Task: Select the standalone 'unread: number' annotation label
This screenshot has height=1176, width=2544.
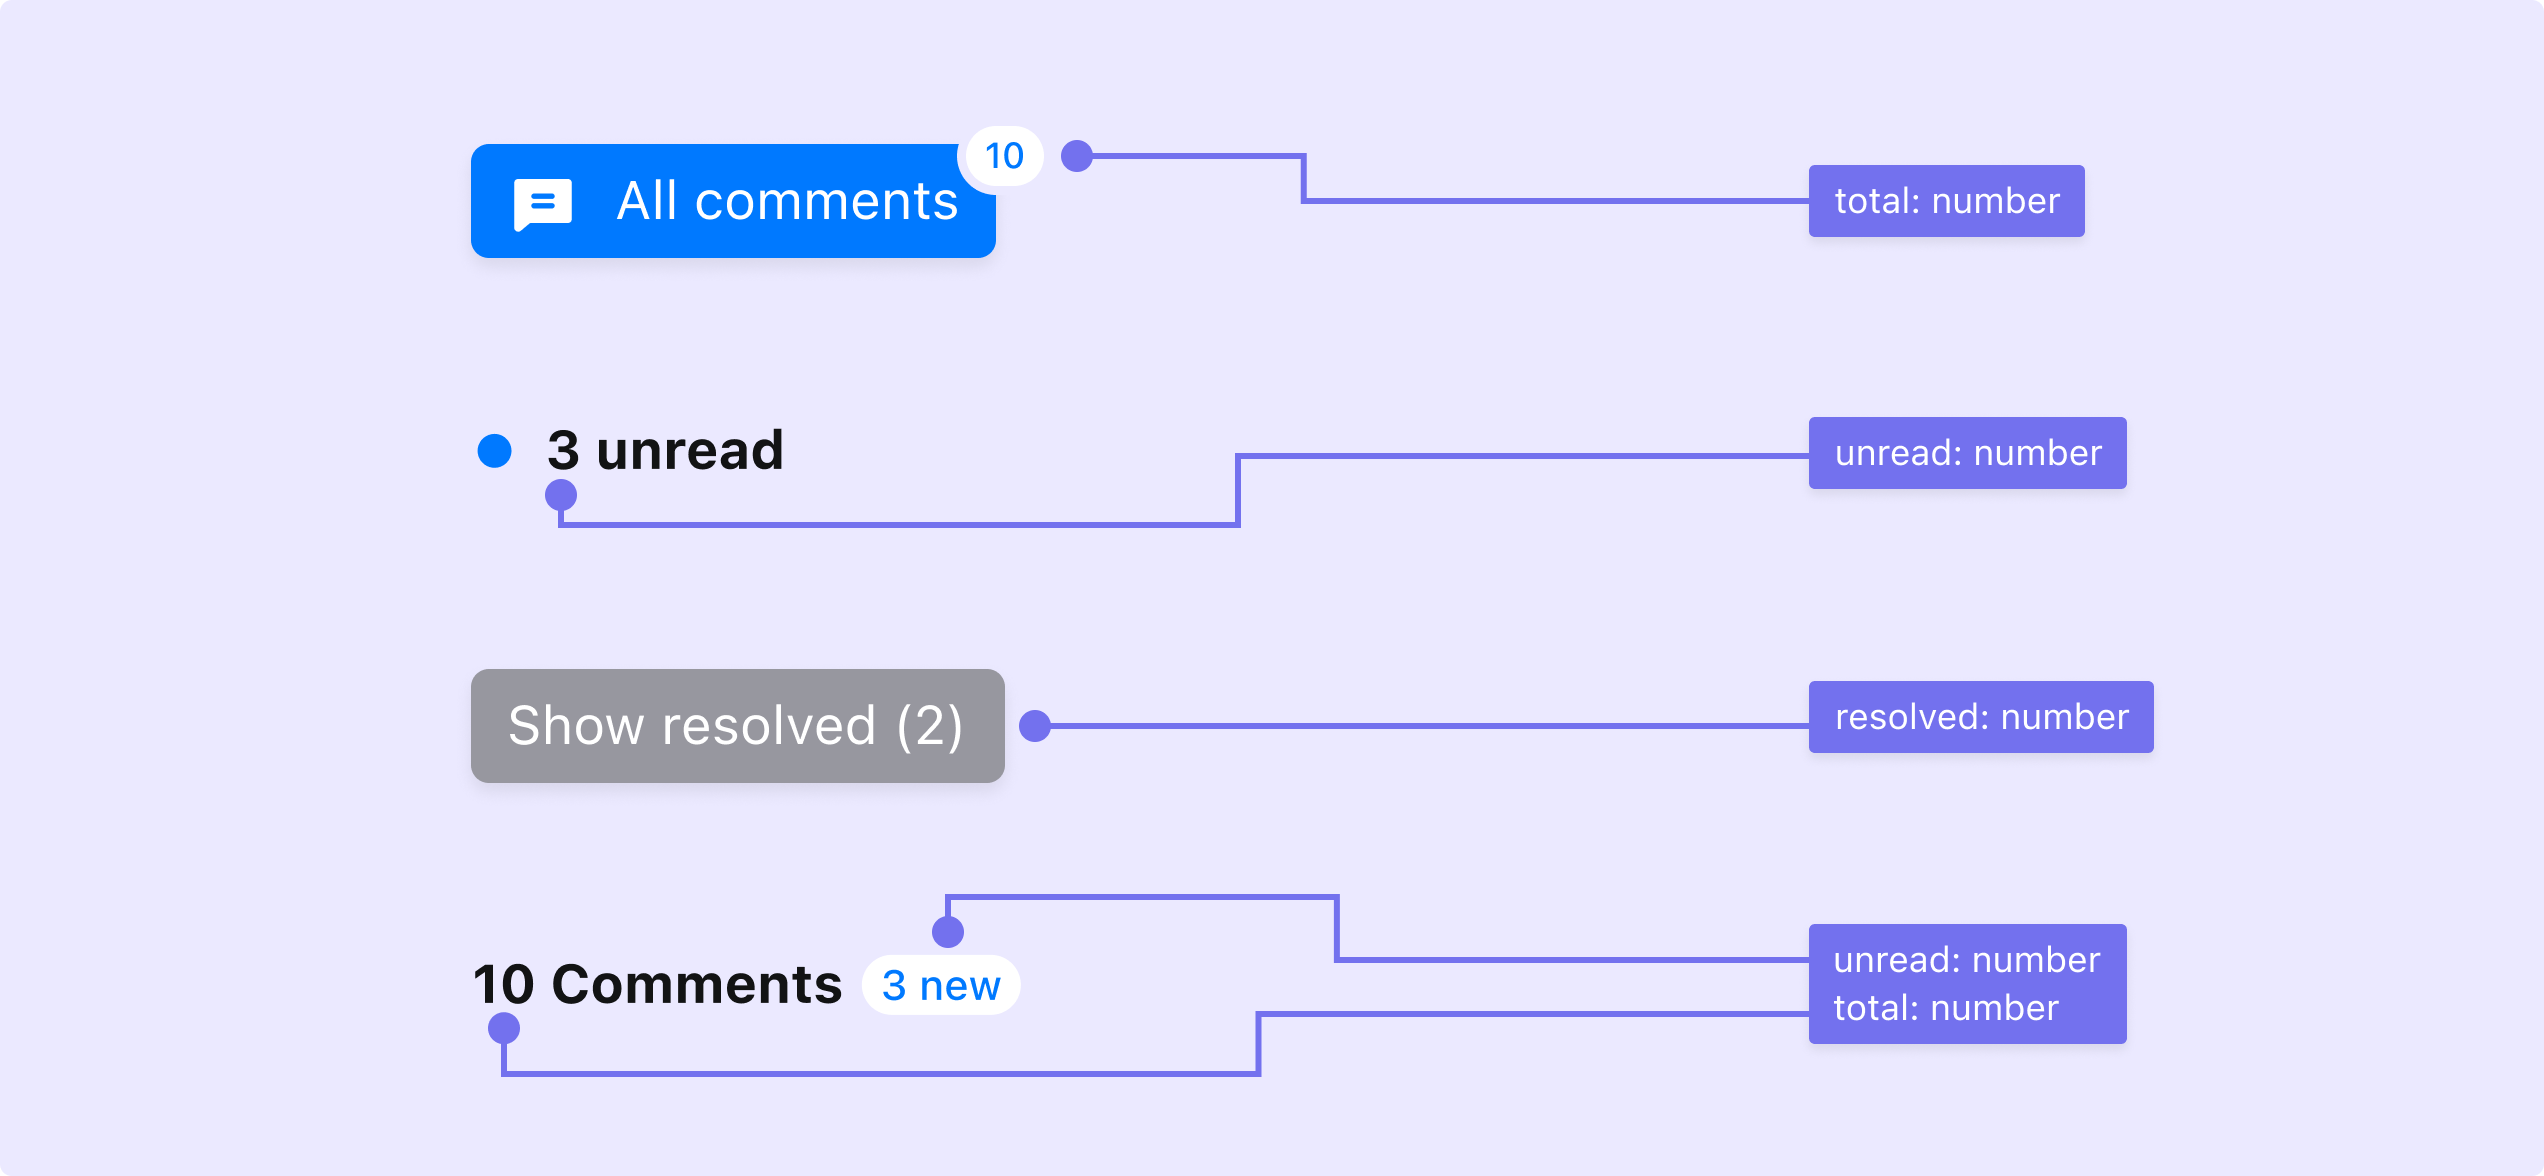Action: pos(1967,453)
